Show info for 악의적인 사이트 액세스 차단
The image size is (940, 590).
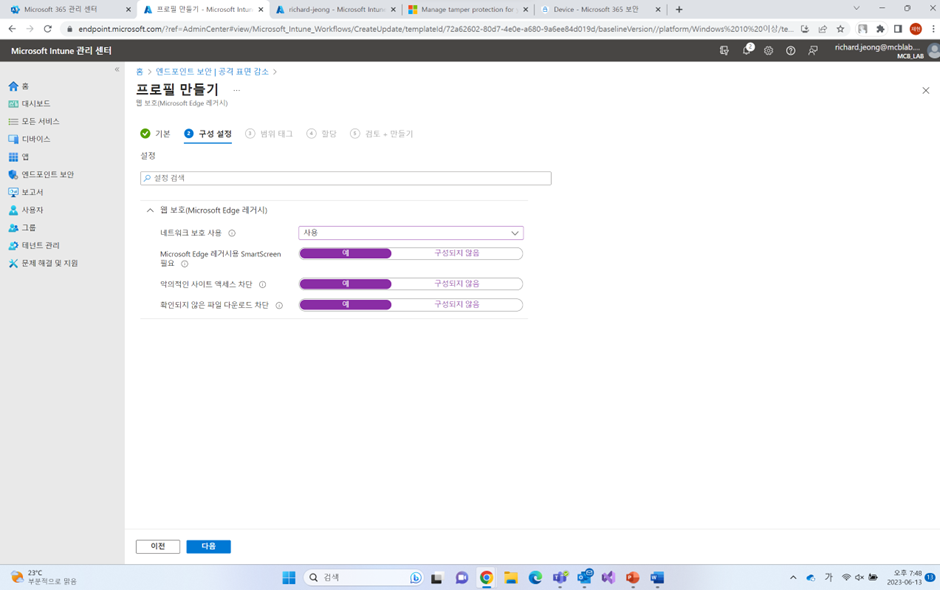tap(263, 285)
